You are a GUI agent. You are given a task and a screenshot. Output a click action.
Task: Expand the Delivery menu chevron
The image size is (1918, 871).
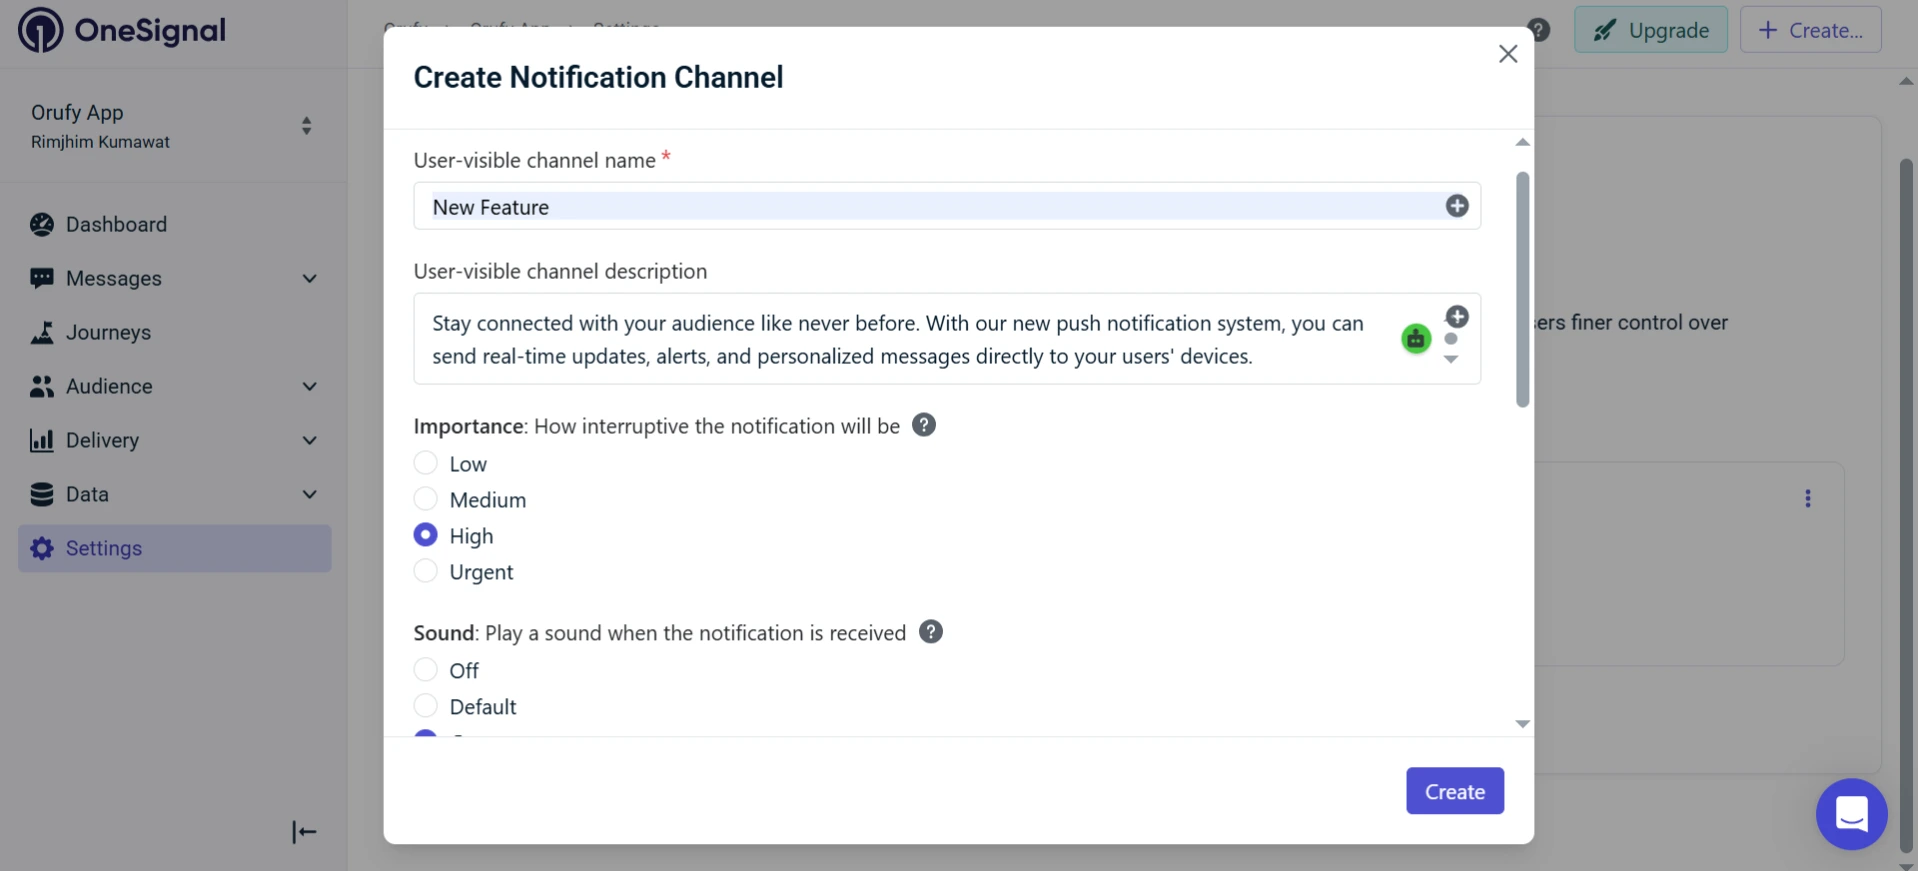[310, 440]
